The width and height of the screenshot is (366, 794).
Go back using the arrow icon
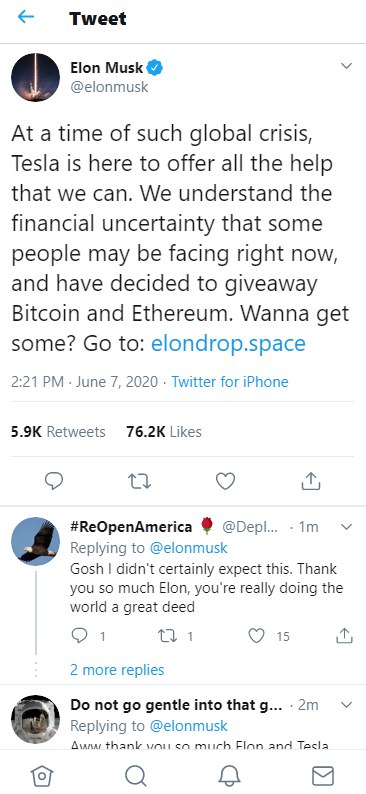tap(26, 18)
